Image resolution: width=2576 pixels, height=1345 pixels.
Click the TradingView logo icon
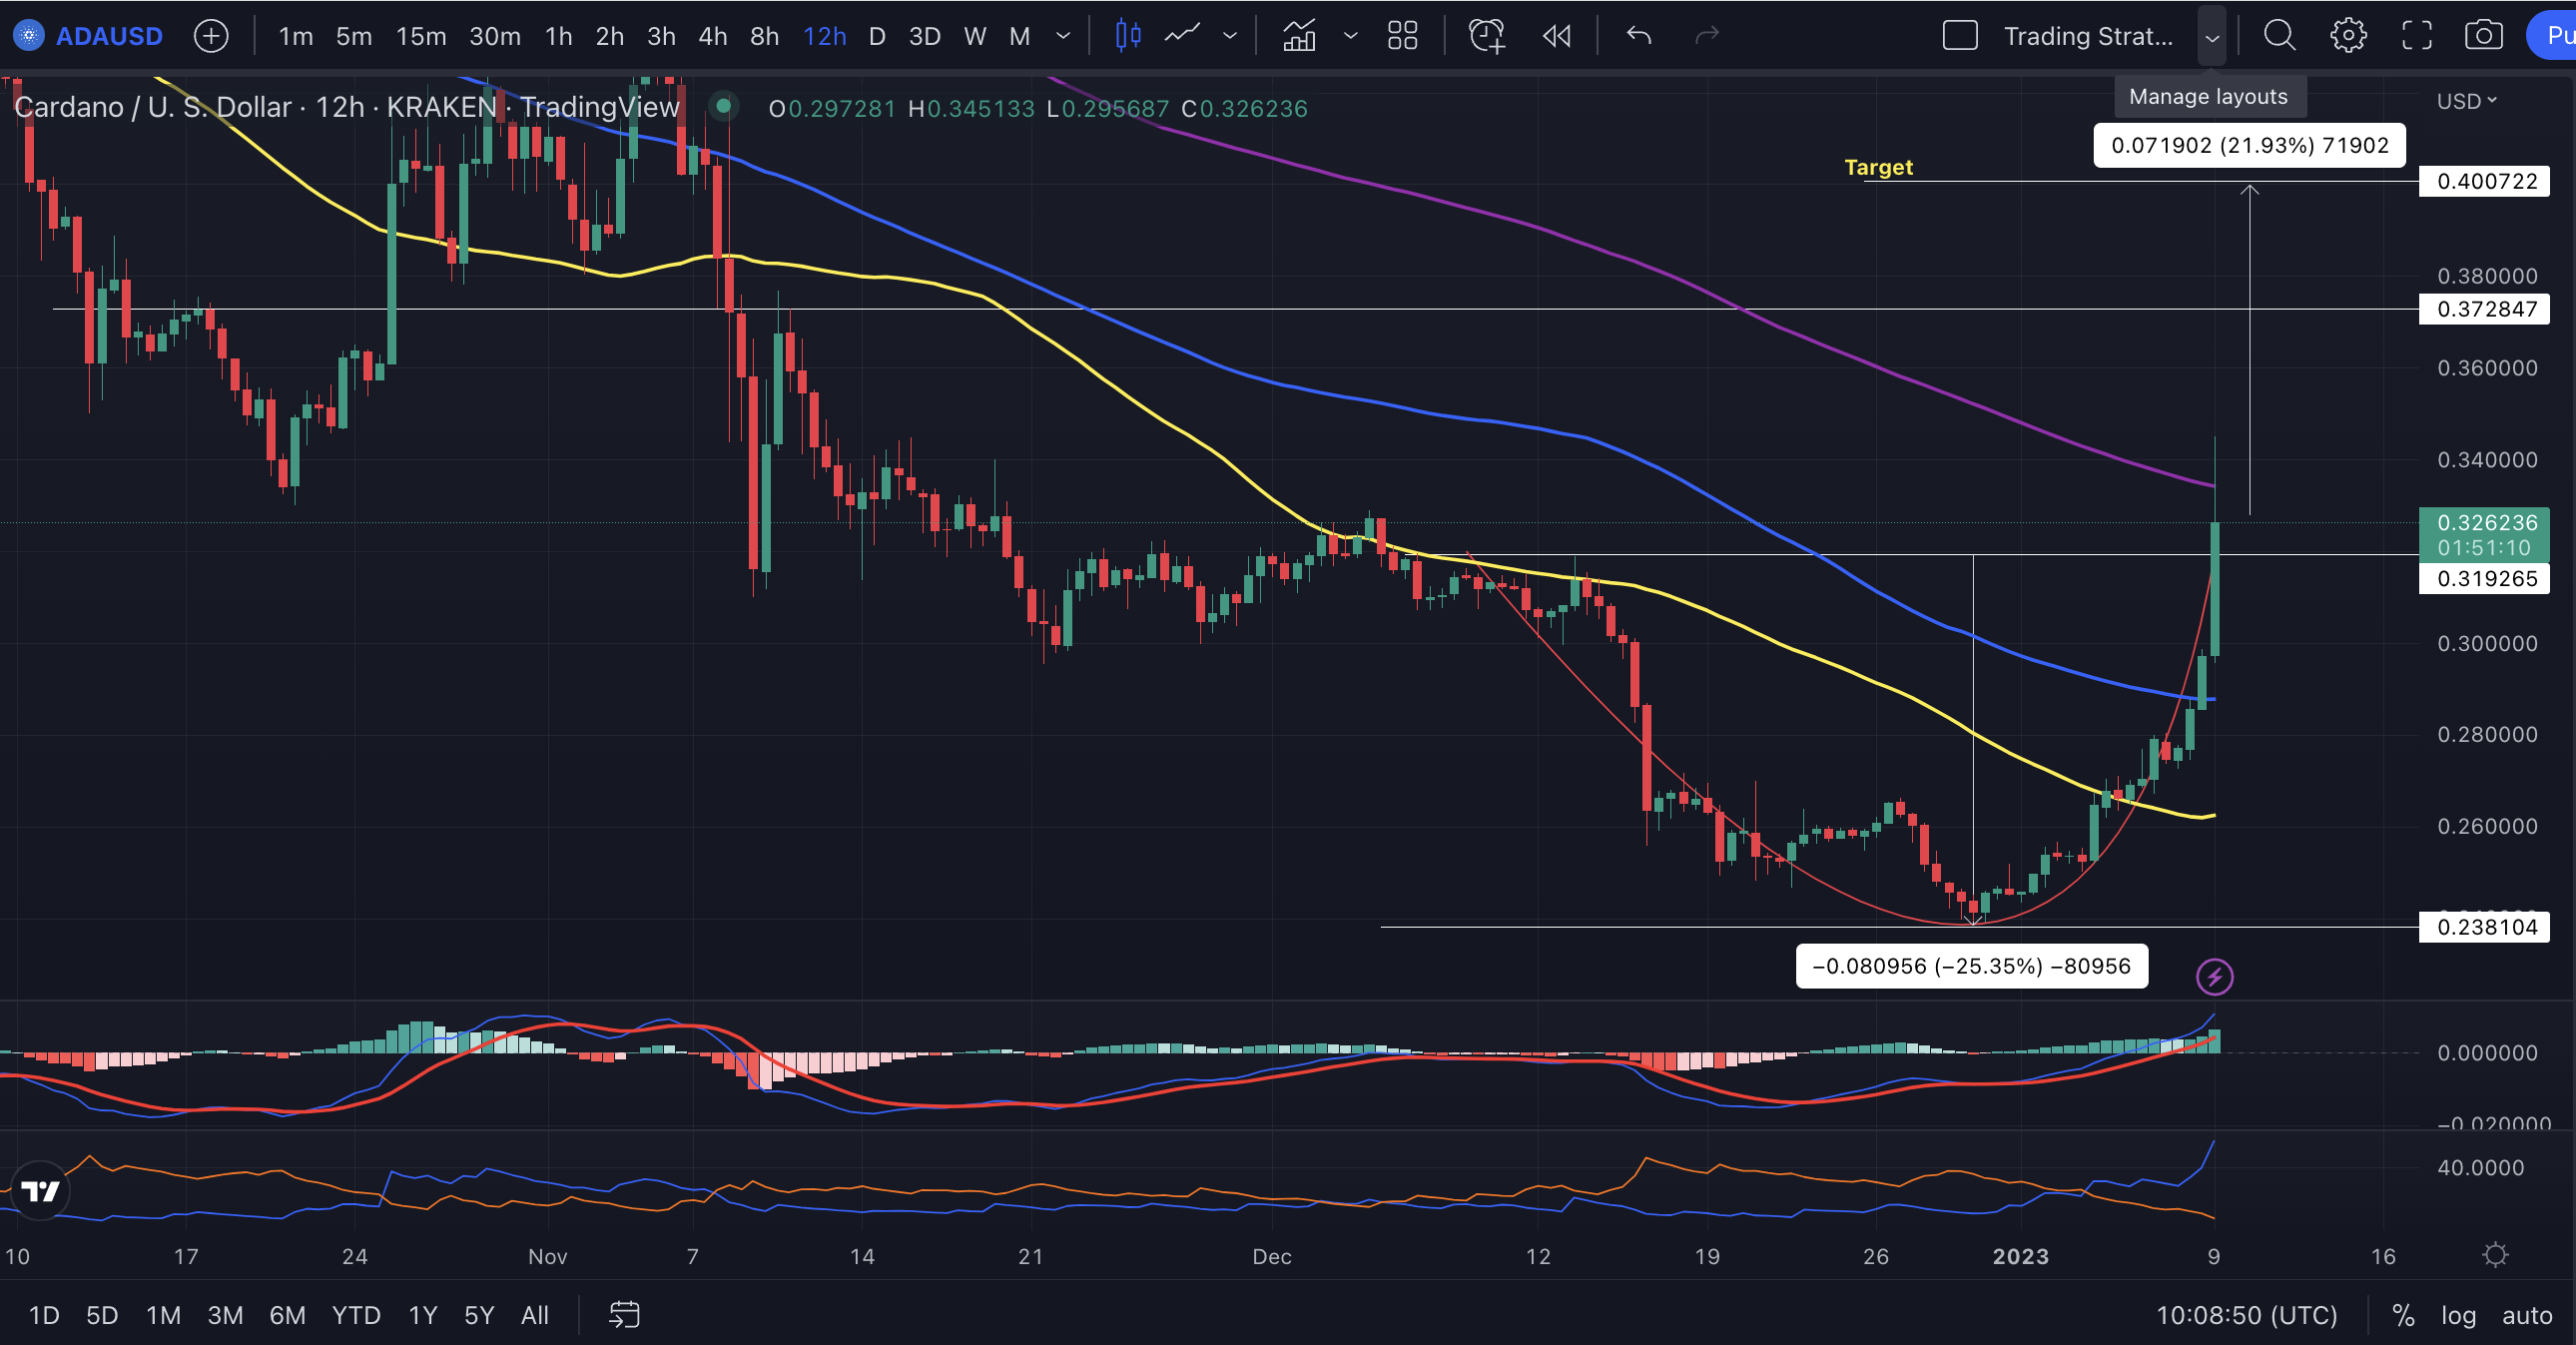pyautogui.click(x=40, y=1190)
